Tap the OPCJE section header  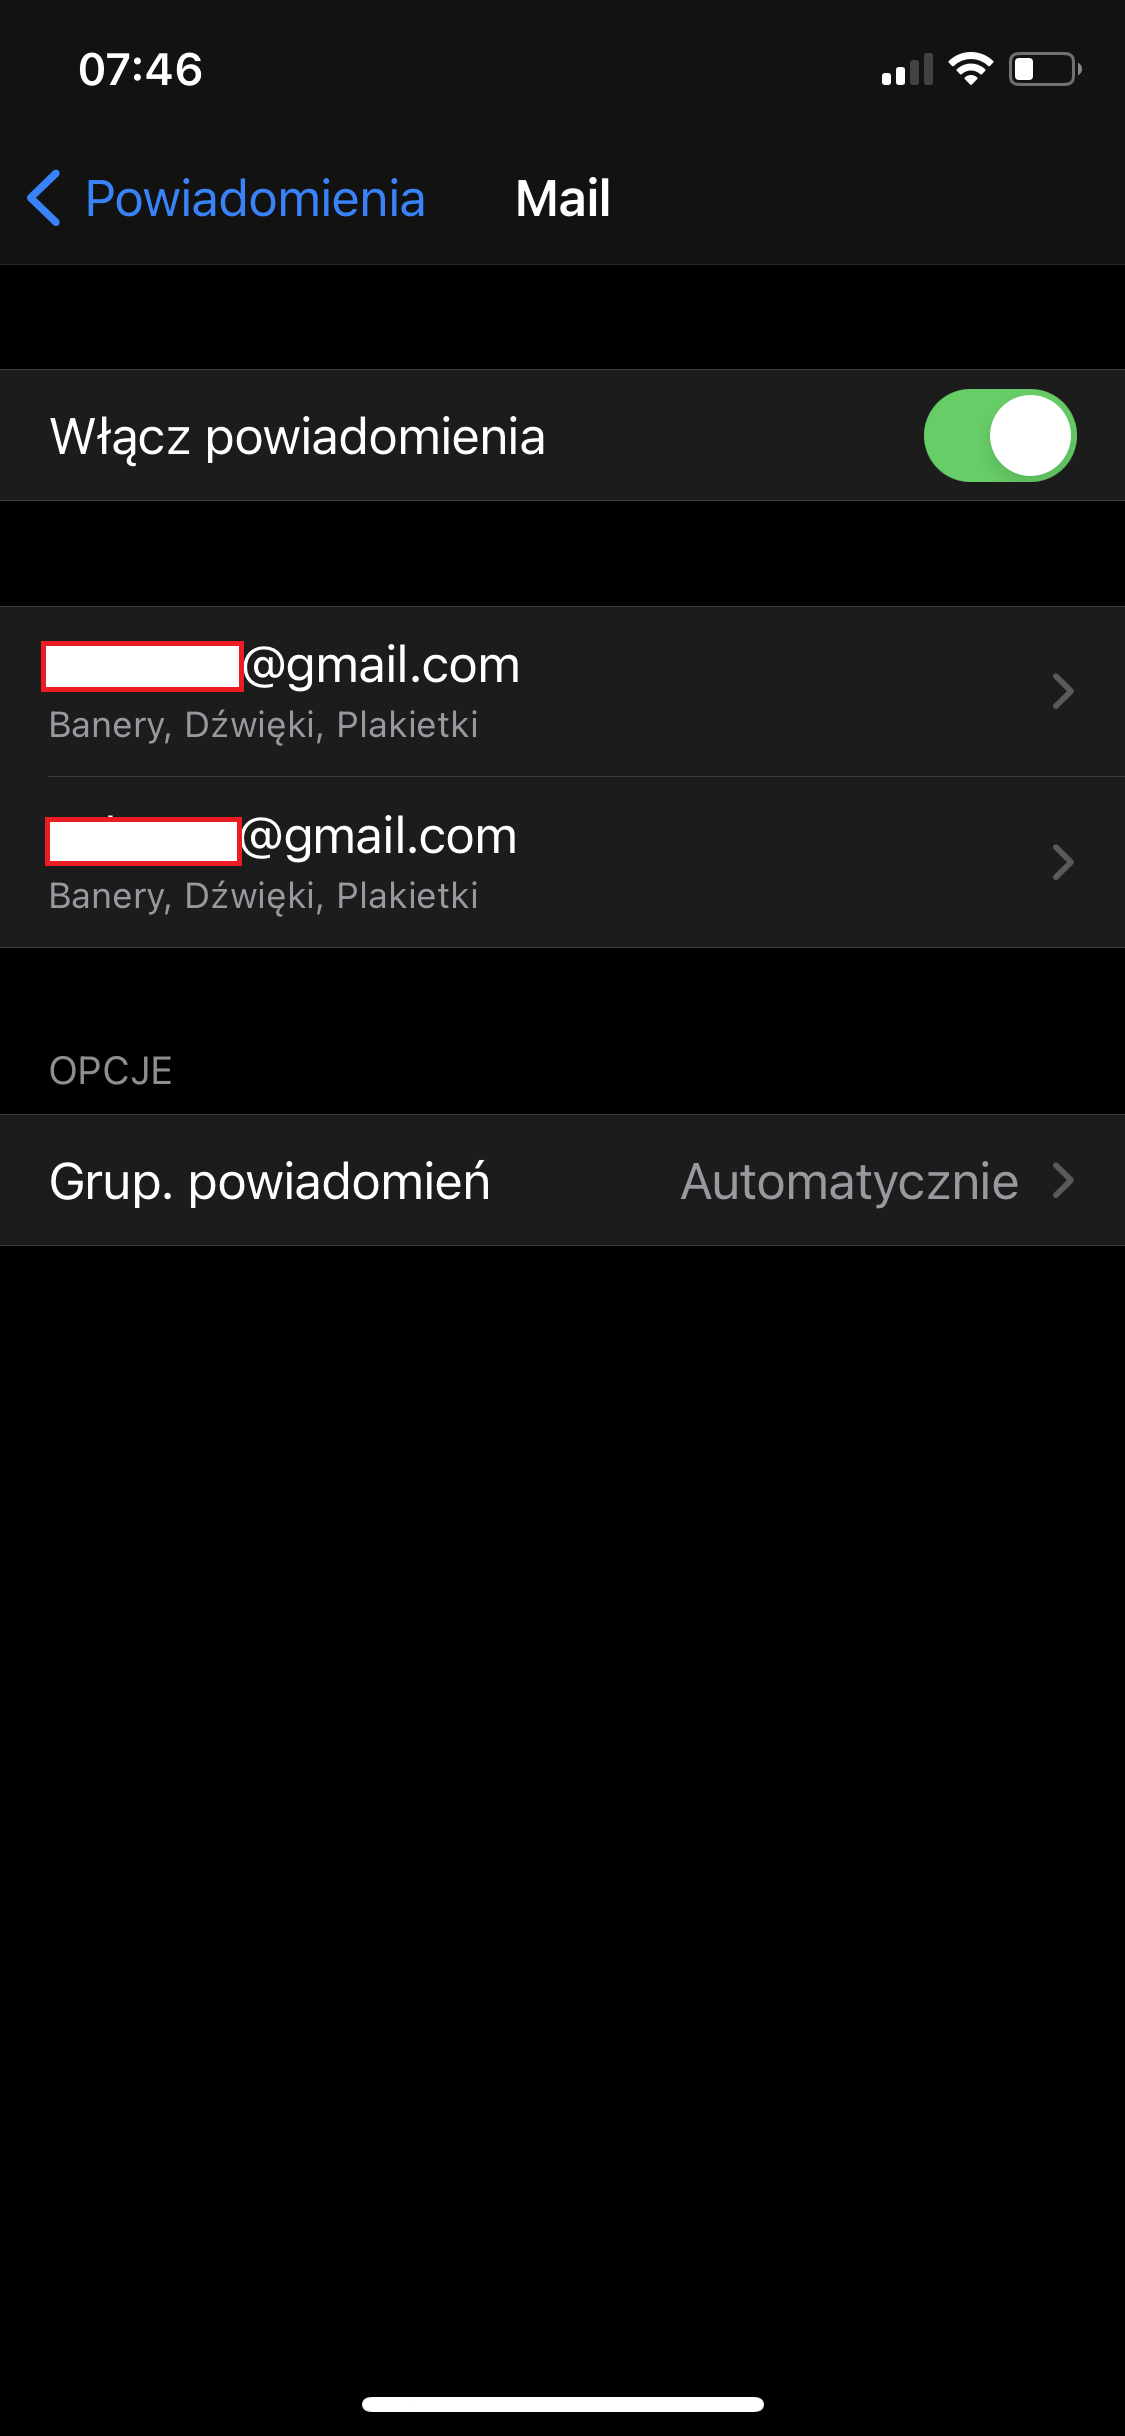point(111,1071)
